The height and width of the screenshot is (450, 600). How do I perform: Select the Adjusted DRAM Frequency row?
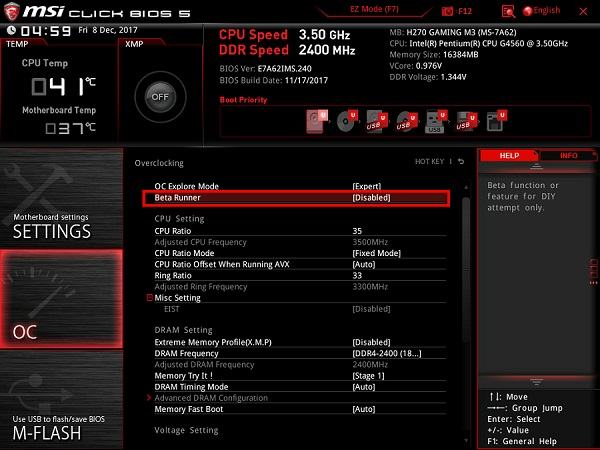tap(300, 365)
